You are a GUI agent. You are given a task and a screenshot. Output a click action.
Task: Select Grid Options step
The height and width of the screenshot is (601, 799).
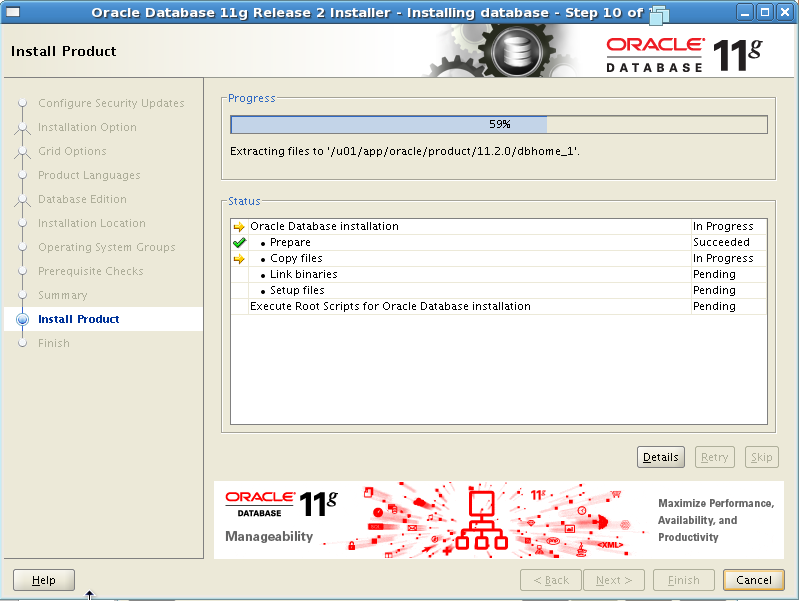click(72, 151)
